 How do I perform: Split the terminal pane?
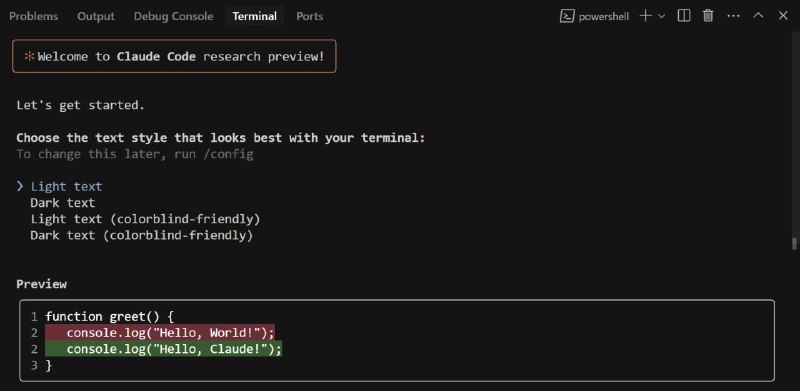[x=684, y=16]
